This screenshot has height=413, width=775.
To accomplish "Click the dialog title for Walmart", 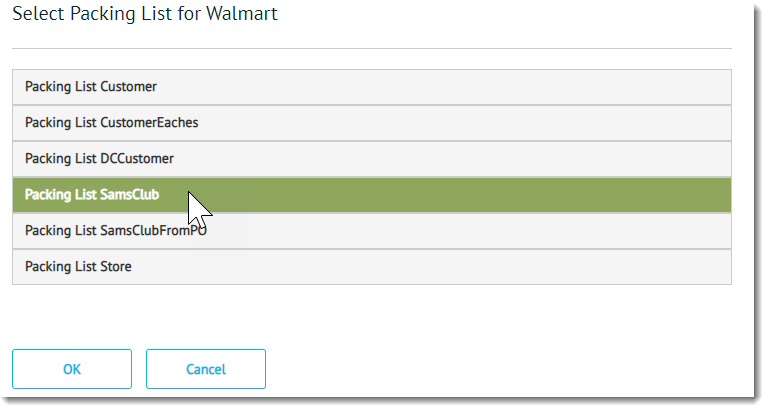I will [145, 14].
